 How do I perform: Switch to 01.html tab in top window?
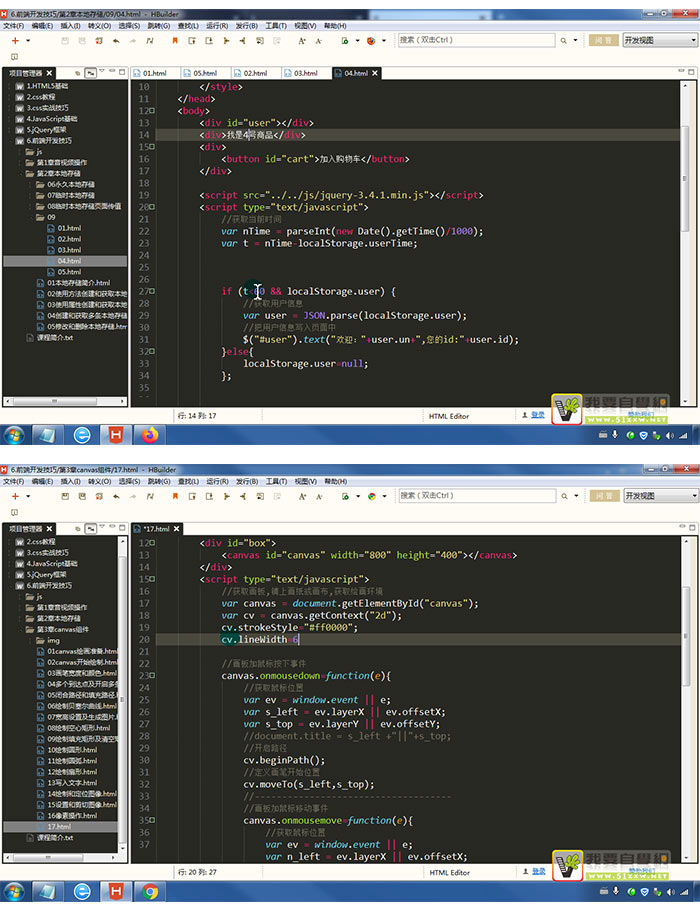[155, 73]
